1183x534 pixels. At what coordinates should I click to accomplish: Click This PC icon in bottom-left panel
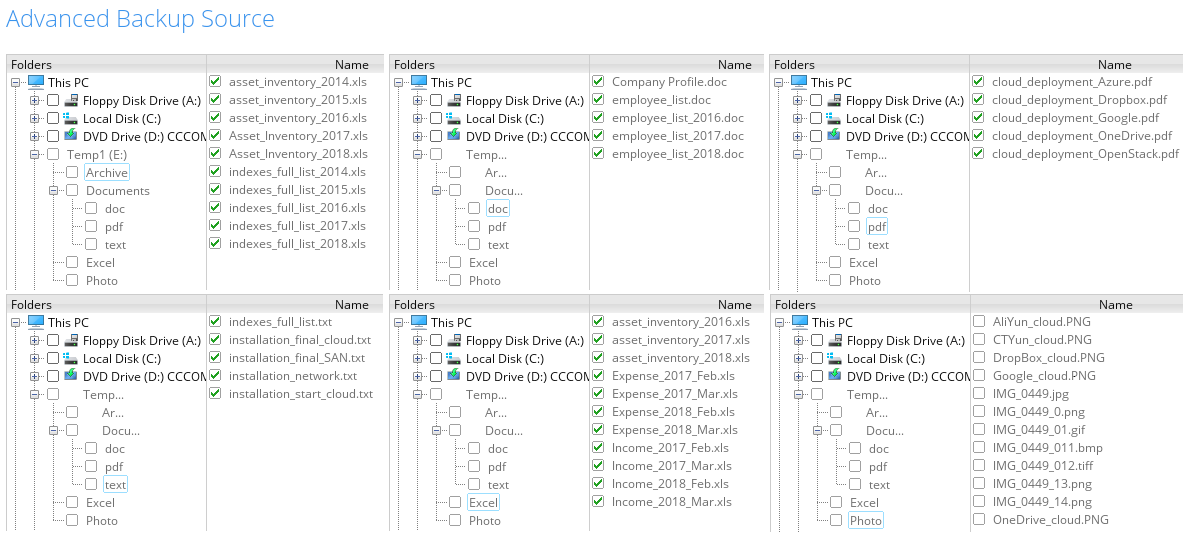coord(35,322)
